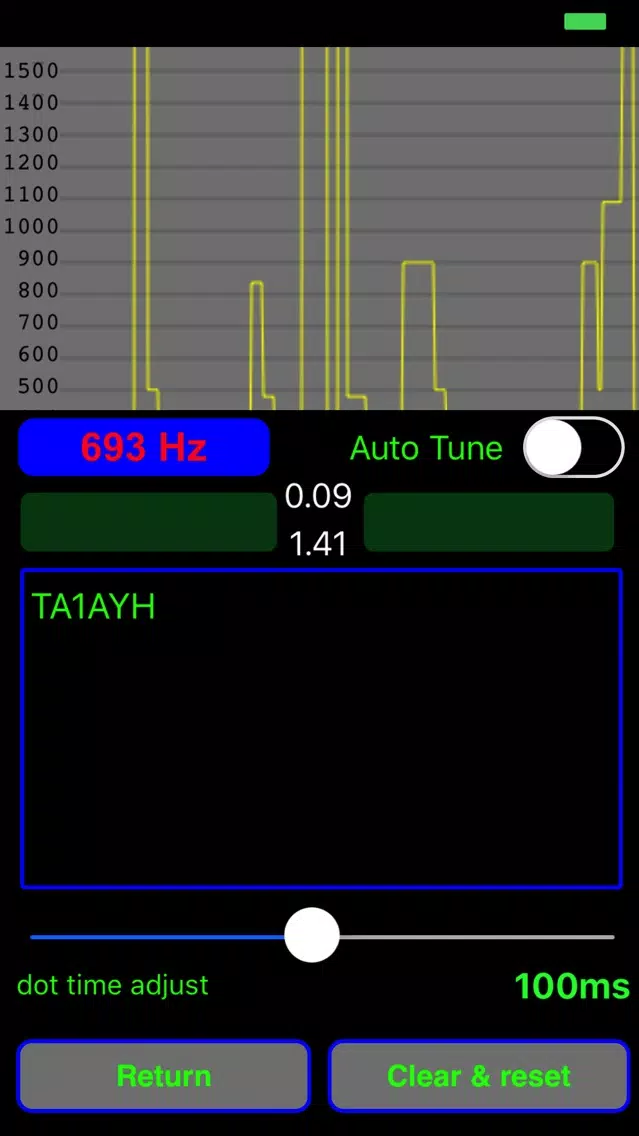Click the Auto Tune label
Image resolution: width=639 pixels, height=1136 pixels.
pyautogui.click(x=426, y=448)
